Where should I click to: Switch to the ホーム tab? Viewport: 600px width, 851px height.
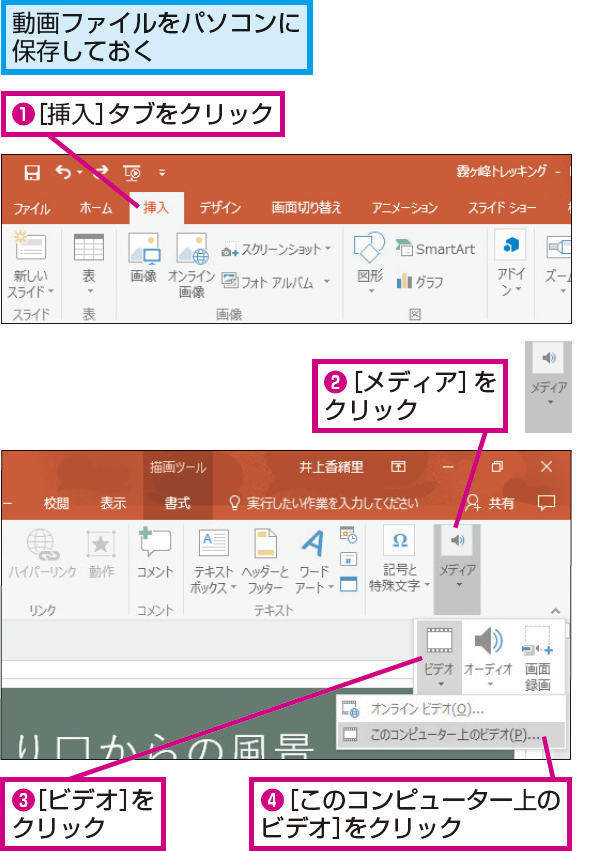[96, 208]
